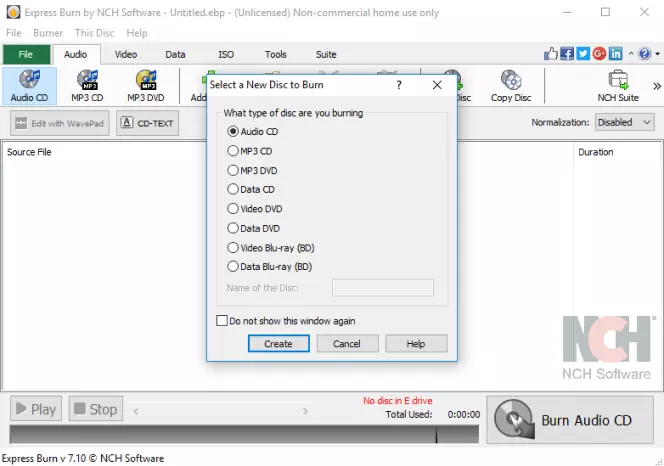Click the Play button

(36, 409)
